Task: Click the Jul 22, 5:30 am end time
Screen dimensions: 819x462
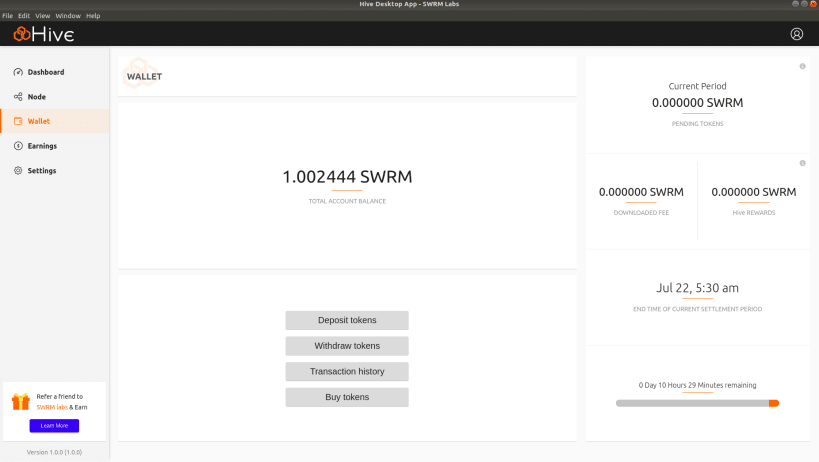Action: (697, 288)
